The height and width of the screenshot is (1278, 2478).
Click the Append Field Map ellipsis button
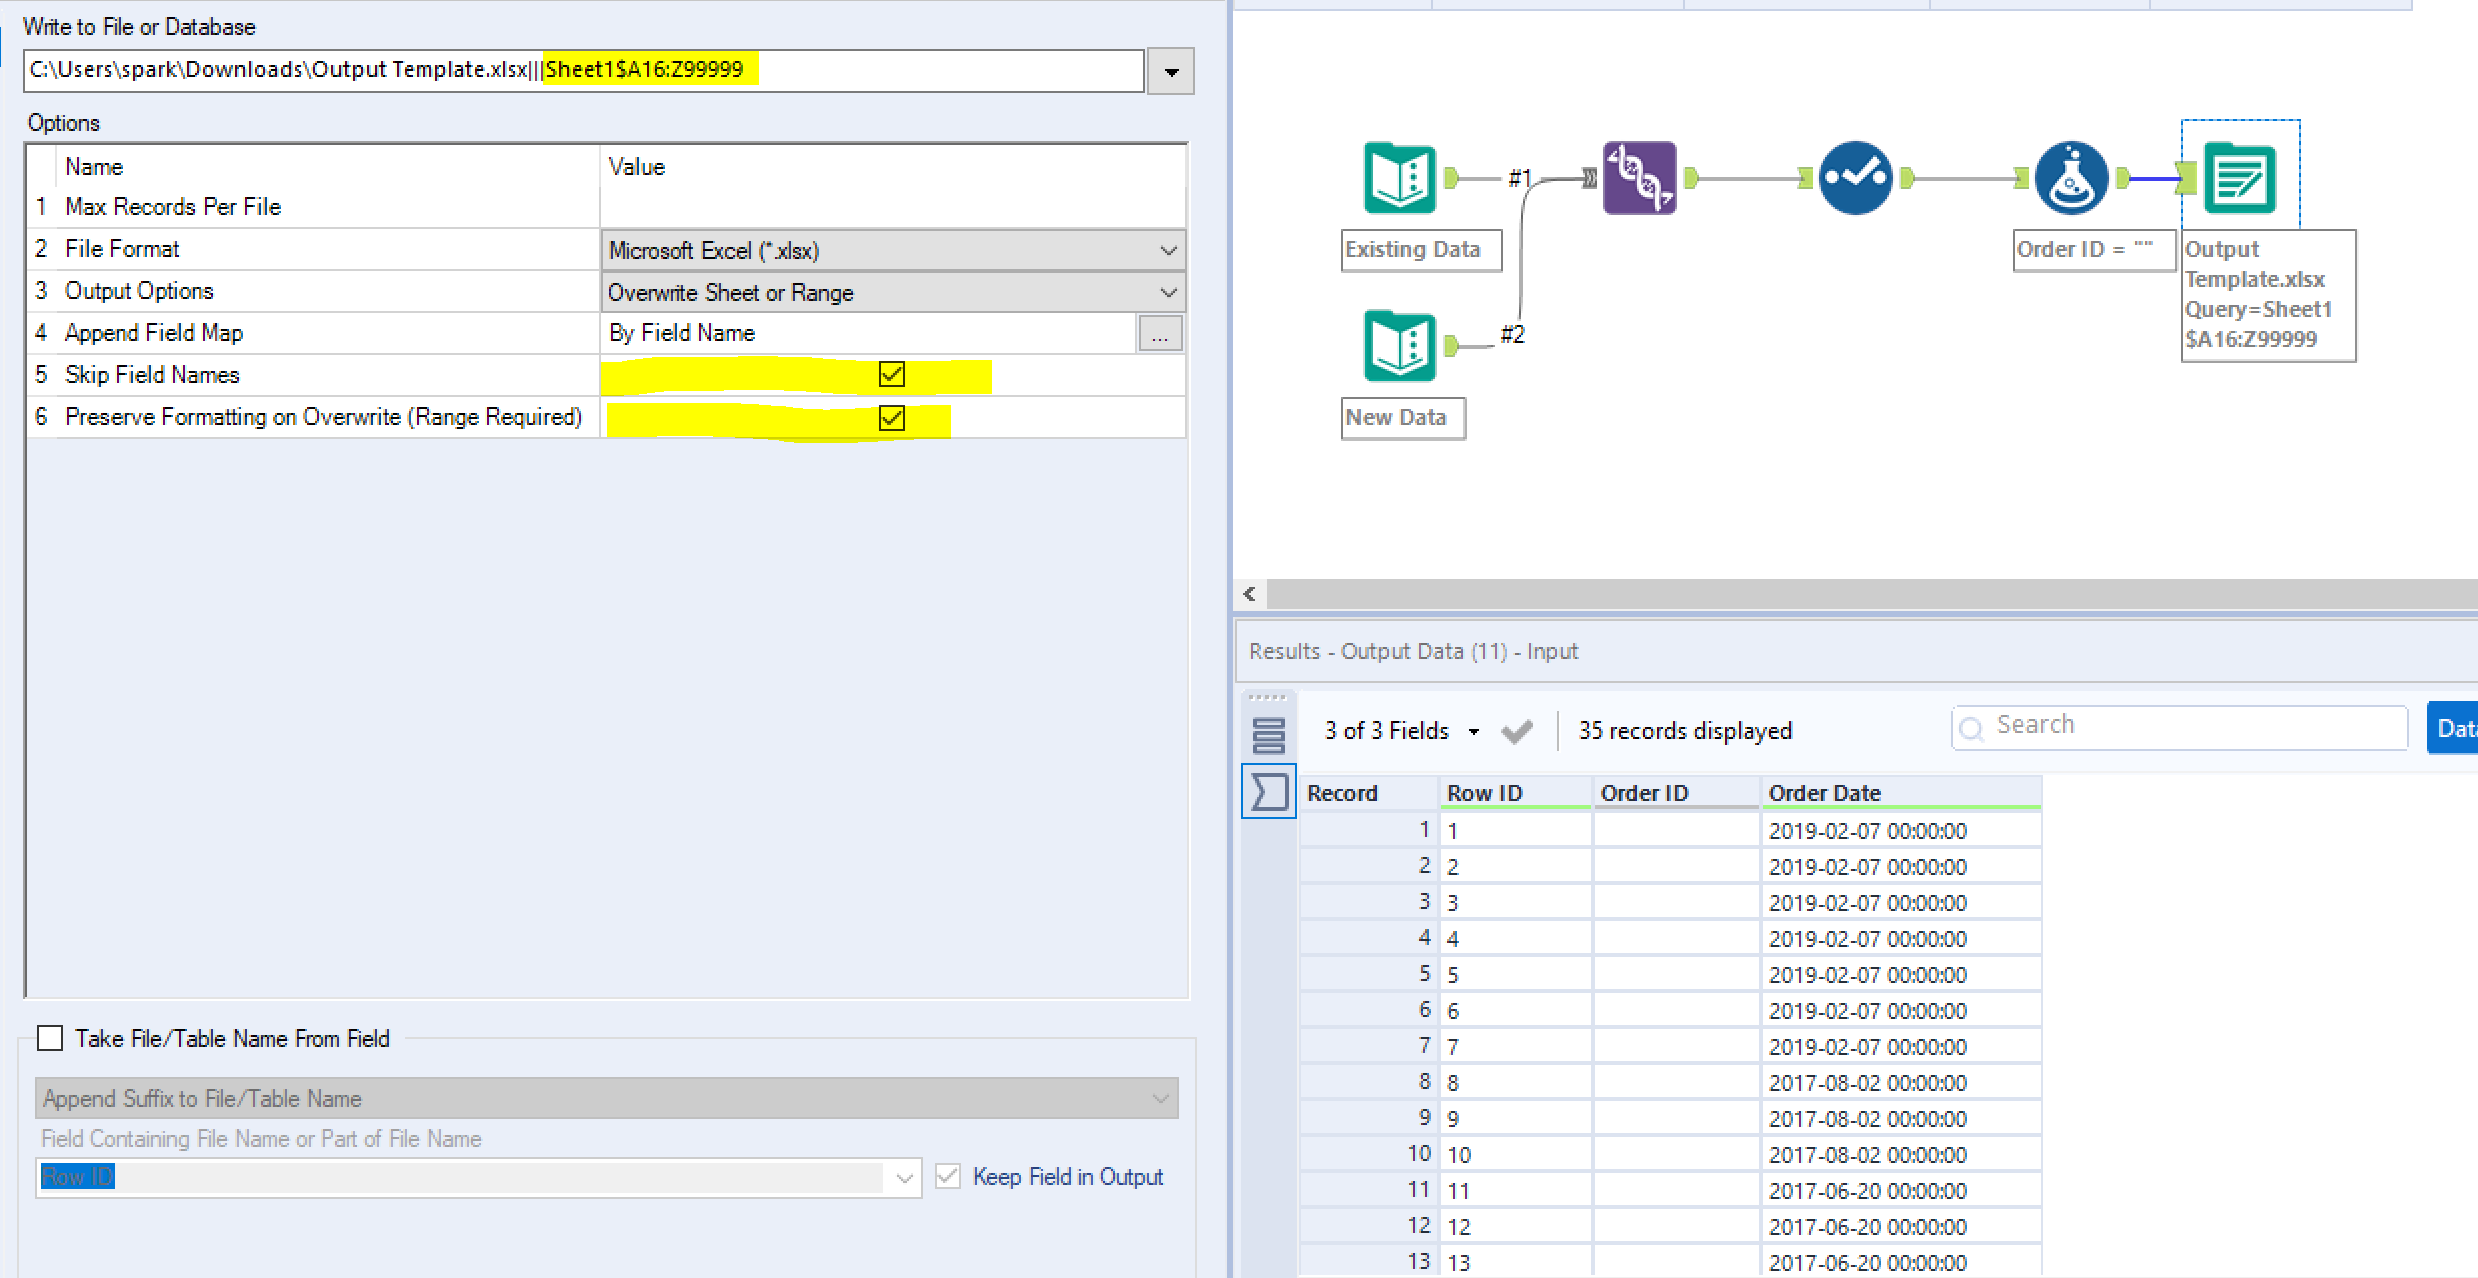point(1159,334)
